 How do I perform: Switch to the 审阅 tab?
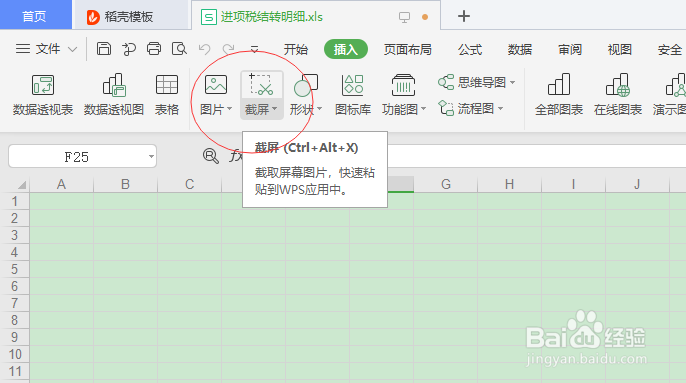(x=570, y=49)
